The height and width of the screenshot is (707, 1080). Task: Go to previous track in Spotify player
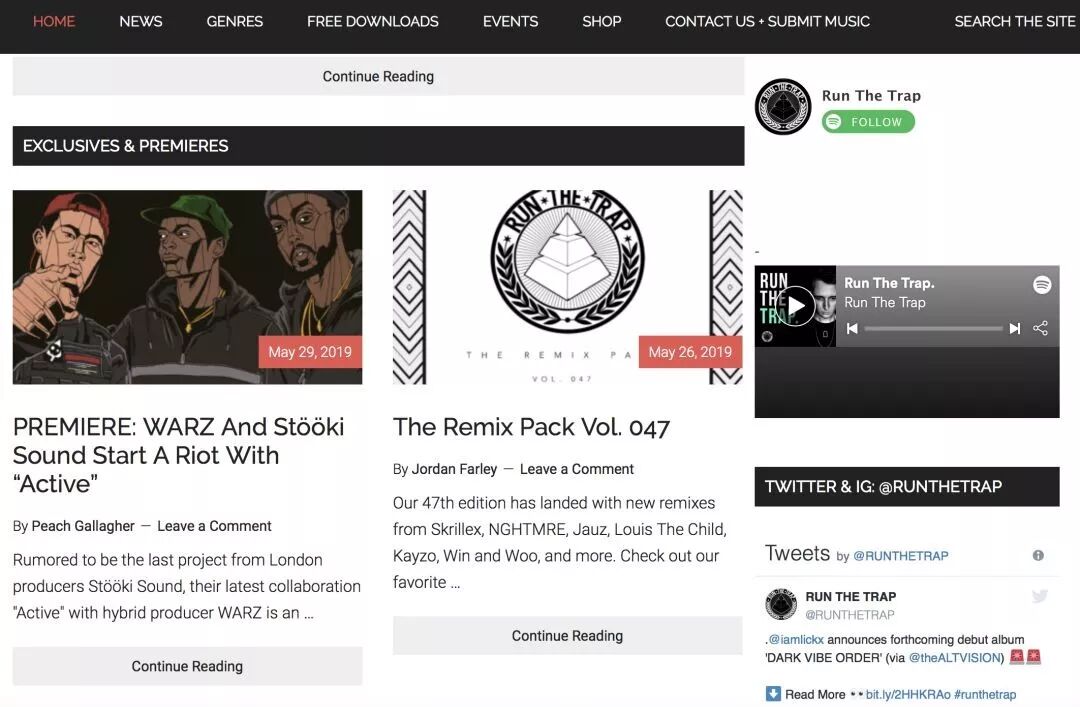(852, 329)
